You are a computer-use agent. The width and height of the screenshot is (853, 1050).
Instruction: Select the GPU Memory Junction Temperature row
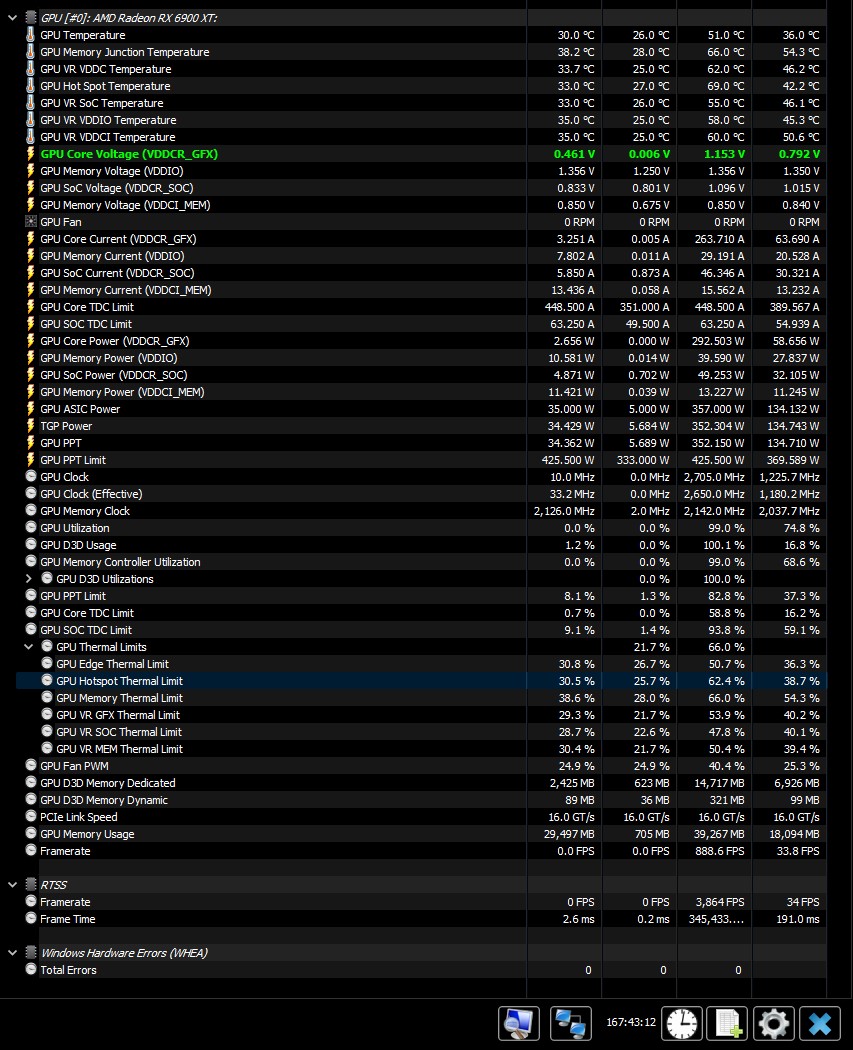click(x=422, y=52)
